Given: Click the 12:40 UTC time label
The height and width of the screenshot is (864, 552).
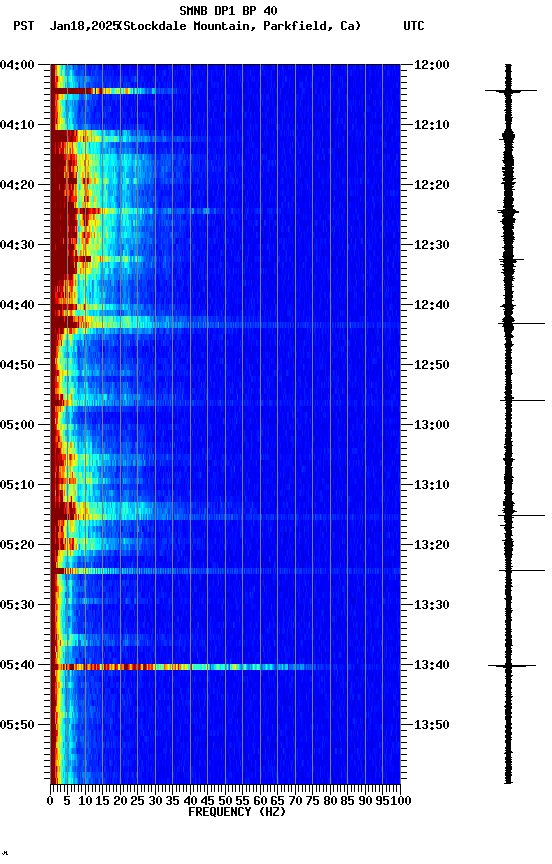Looking at the screenshot, I should click(x=432, y=305).
